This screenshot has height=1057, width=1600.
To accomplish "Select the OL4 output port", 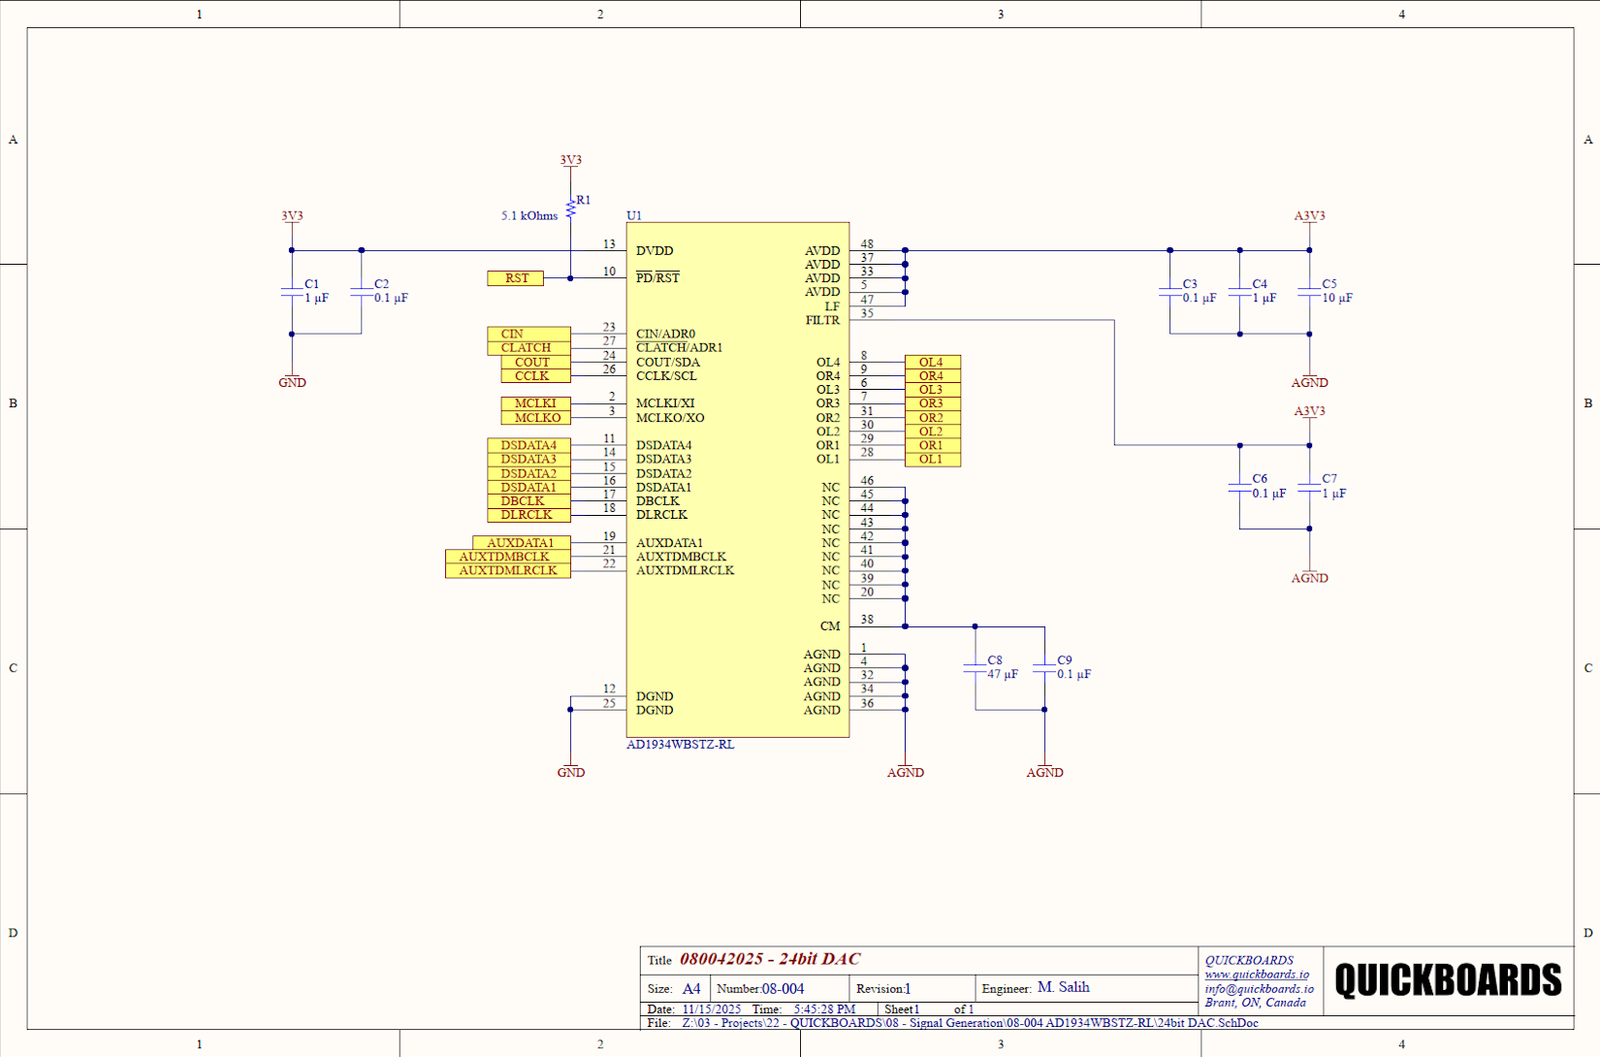I will 932,362.
